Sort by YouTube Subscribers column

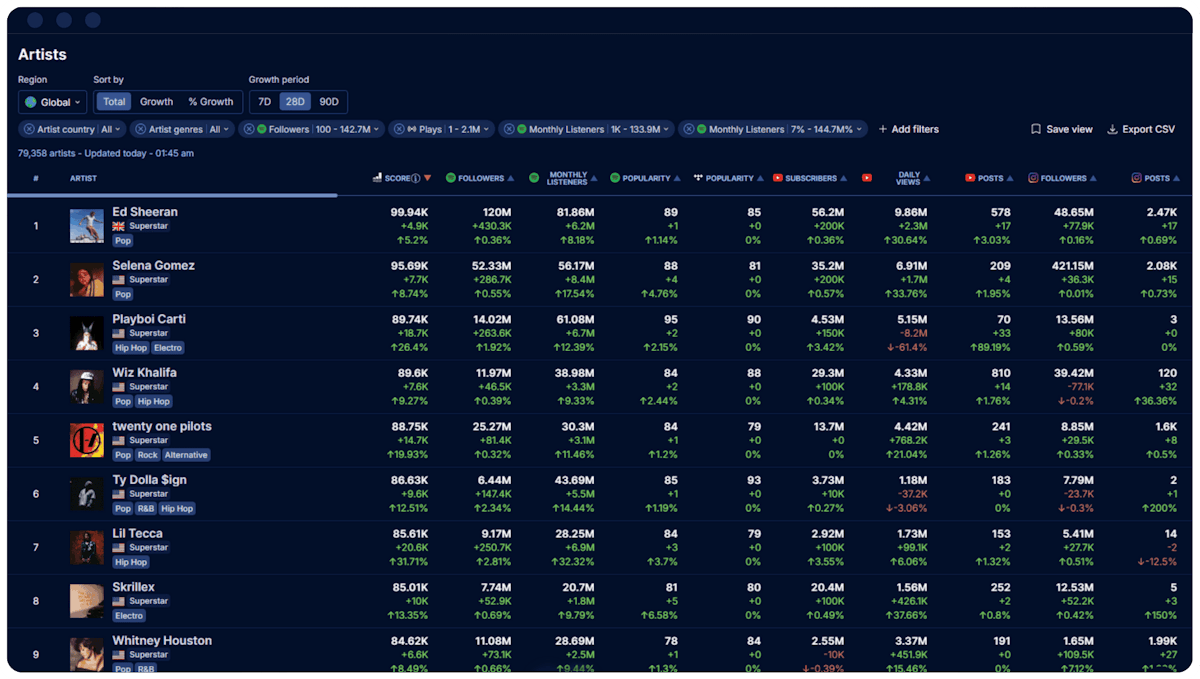(810, 178)
